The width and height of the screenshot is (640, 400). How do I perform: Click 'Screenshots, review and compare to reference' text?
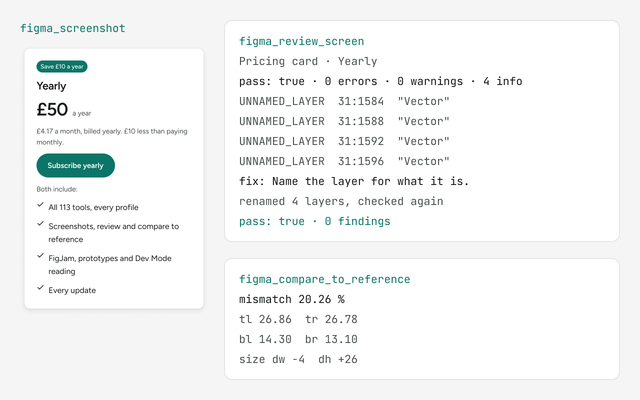[113, 233]
